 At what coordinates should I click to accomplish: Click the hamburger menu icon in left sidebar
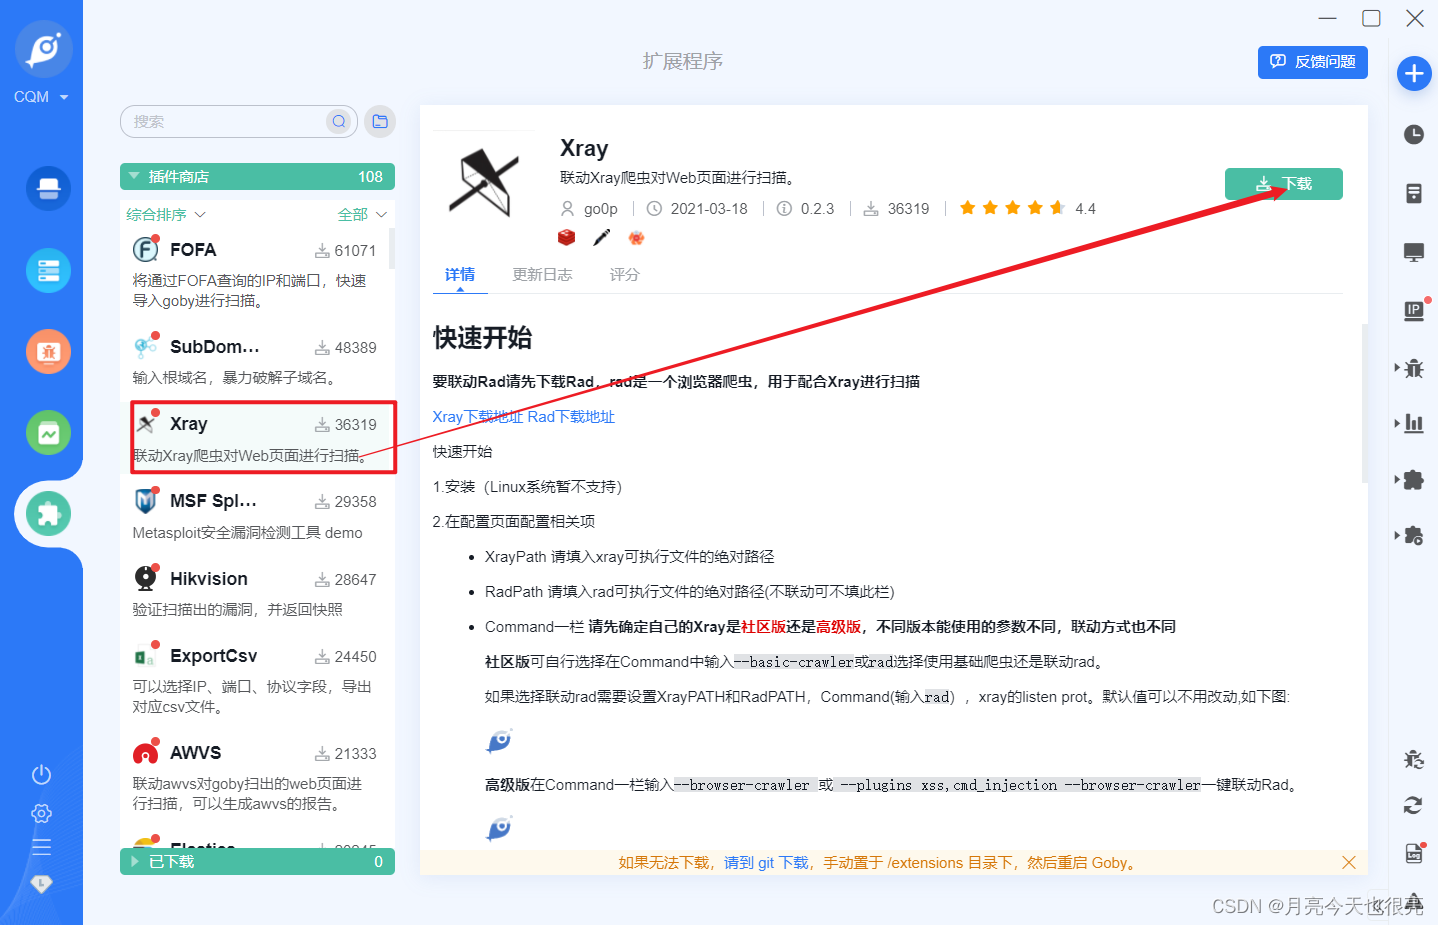(x=41, y=847)
